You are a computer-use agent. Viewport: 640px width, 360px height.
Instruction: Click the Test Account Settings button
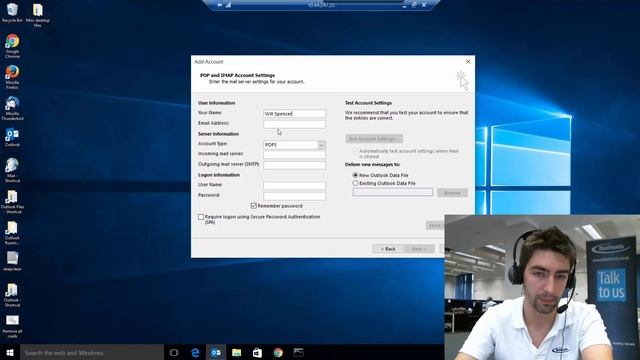(374, 139)
